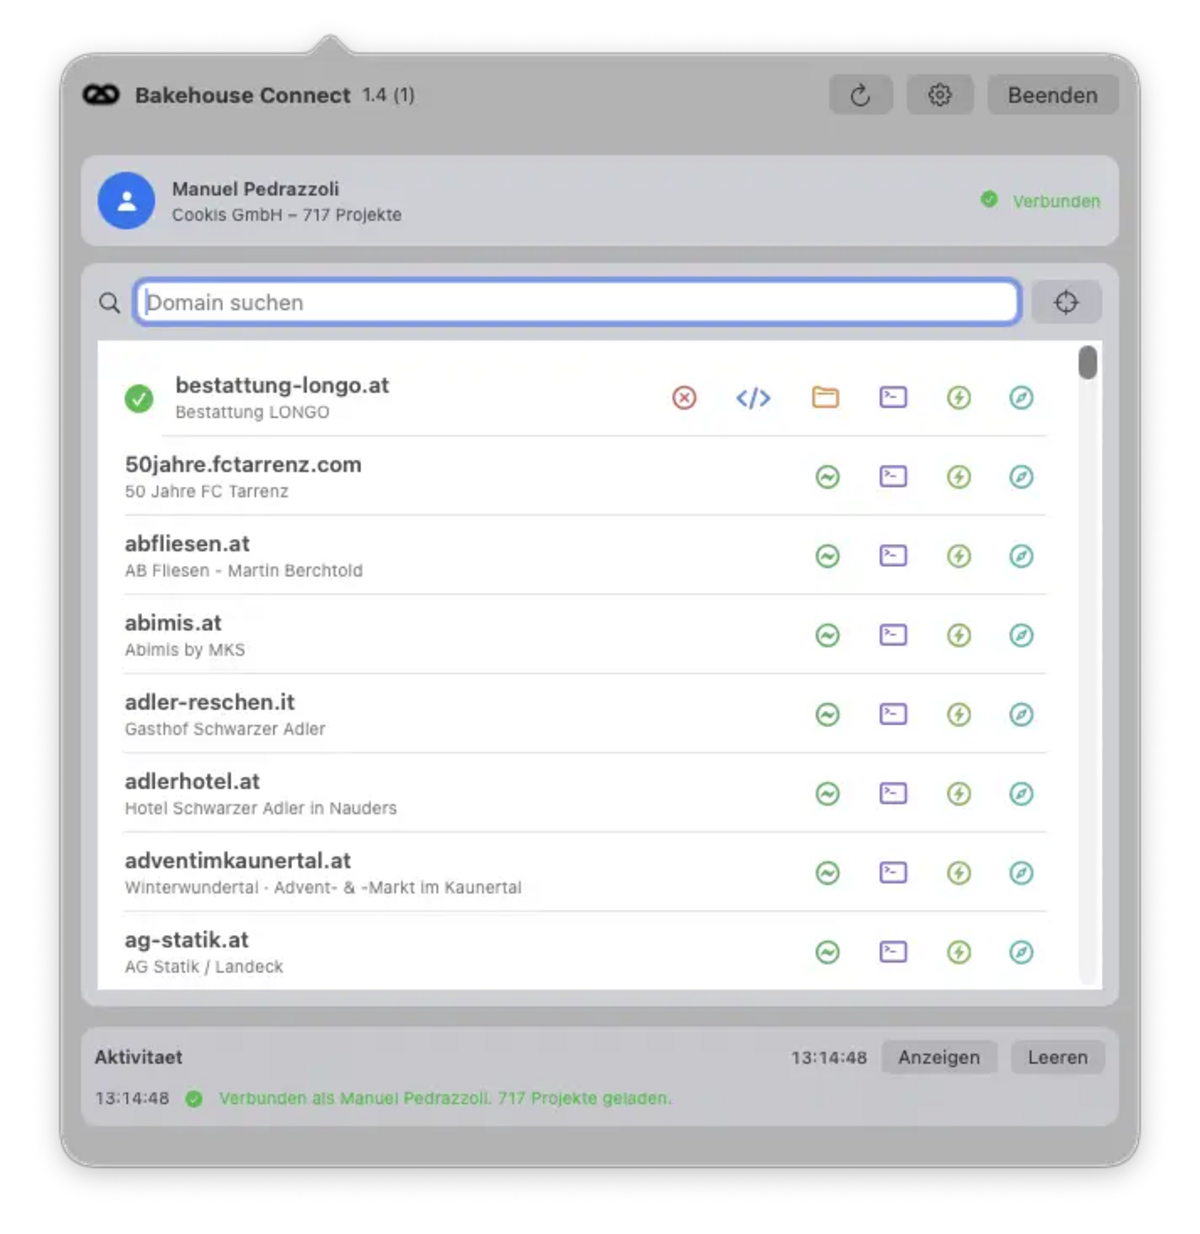Click the Cookis GmbH – 717 Projekte text
Image resolution: width=1200 pixels, height=1234 pixels.
pos(286,215)
